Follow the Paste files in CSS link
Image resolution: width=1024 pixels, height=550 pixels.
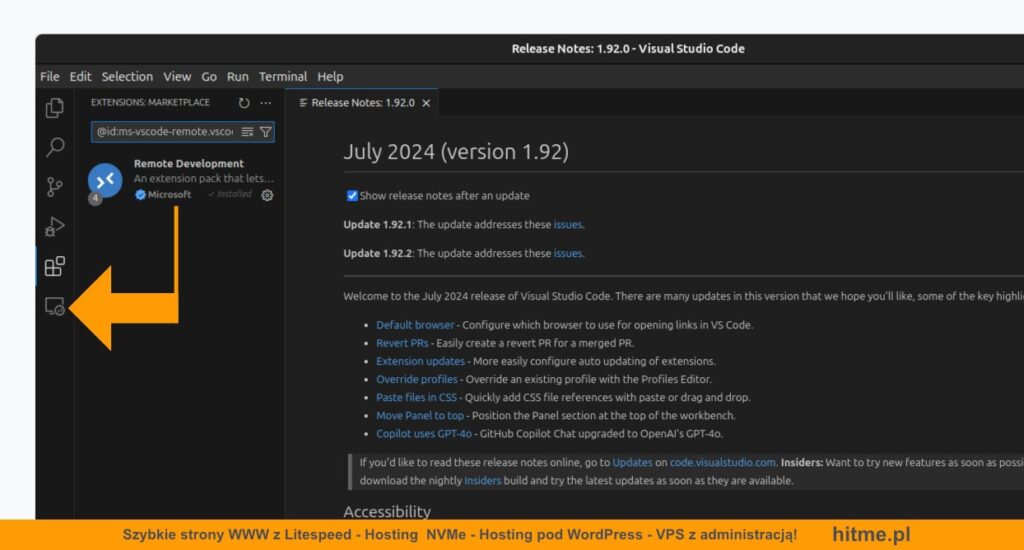(x=417, y=397)
